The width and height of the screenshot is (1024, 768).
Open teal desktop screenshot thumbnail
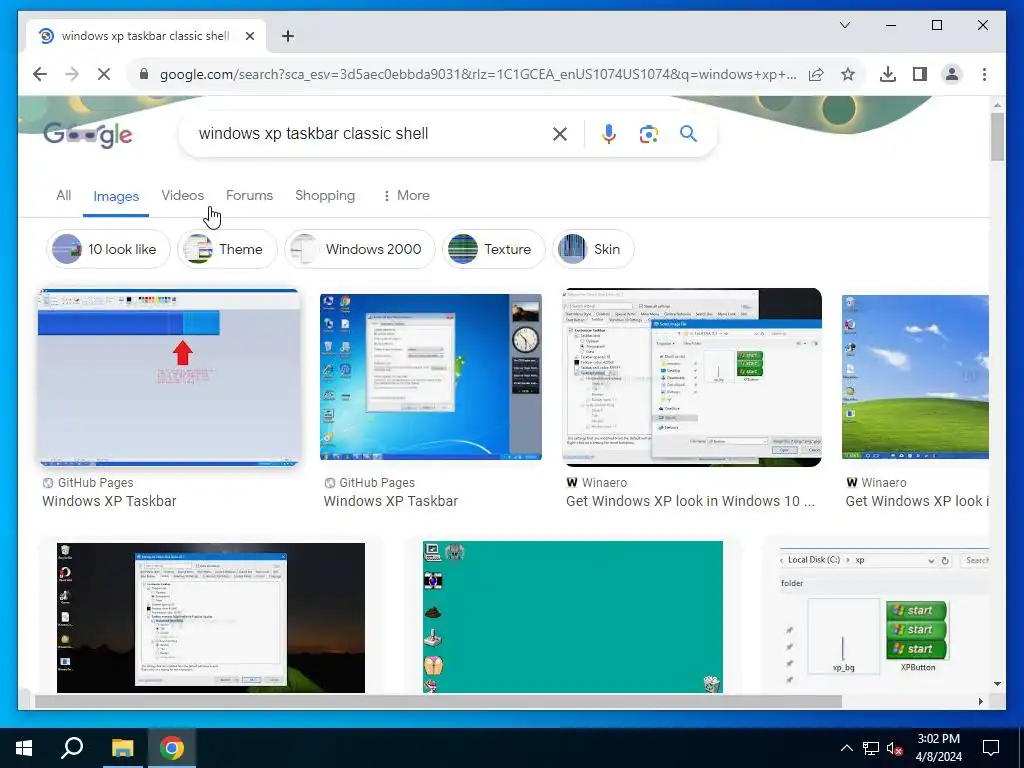pos(573,617)
